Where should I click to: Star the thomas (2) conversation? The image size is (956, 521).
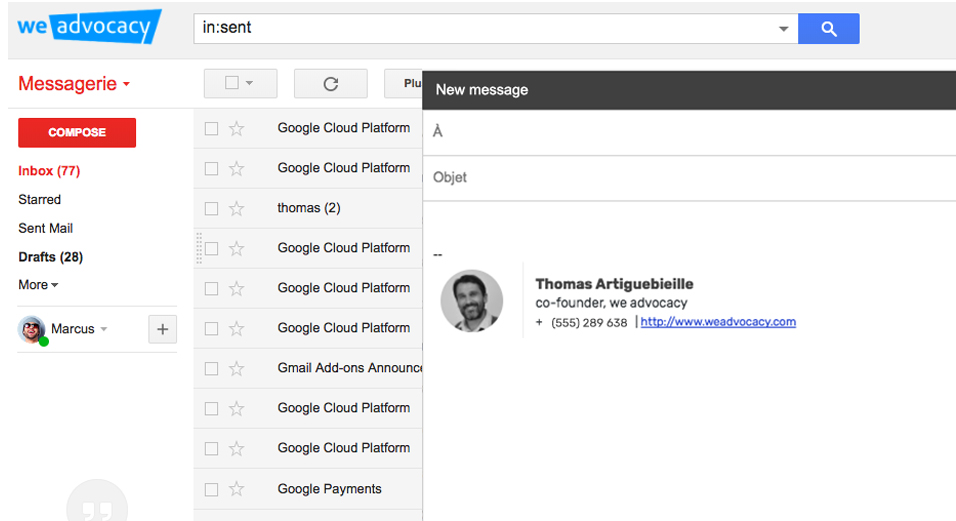coord(237,208)
